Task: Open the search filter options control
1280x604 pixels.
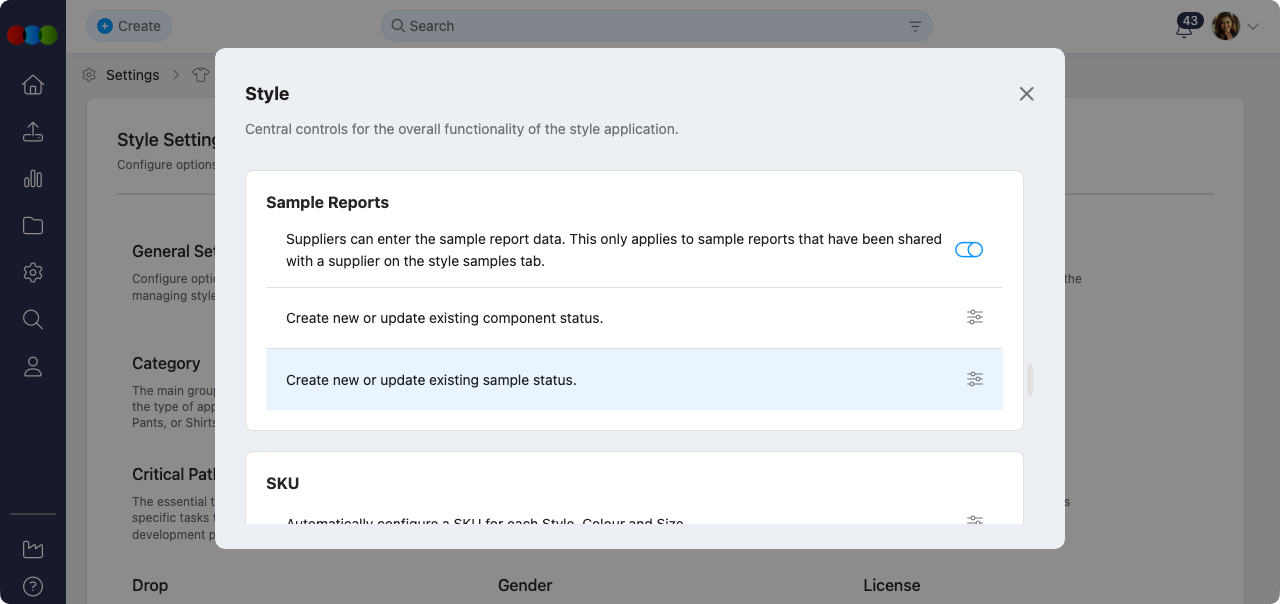Action: (914, 26)
